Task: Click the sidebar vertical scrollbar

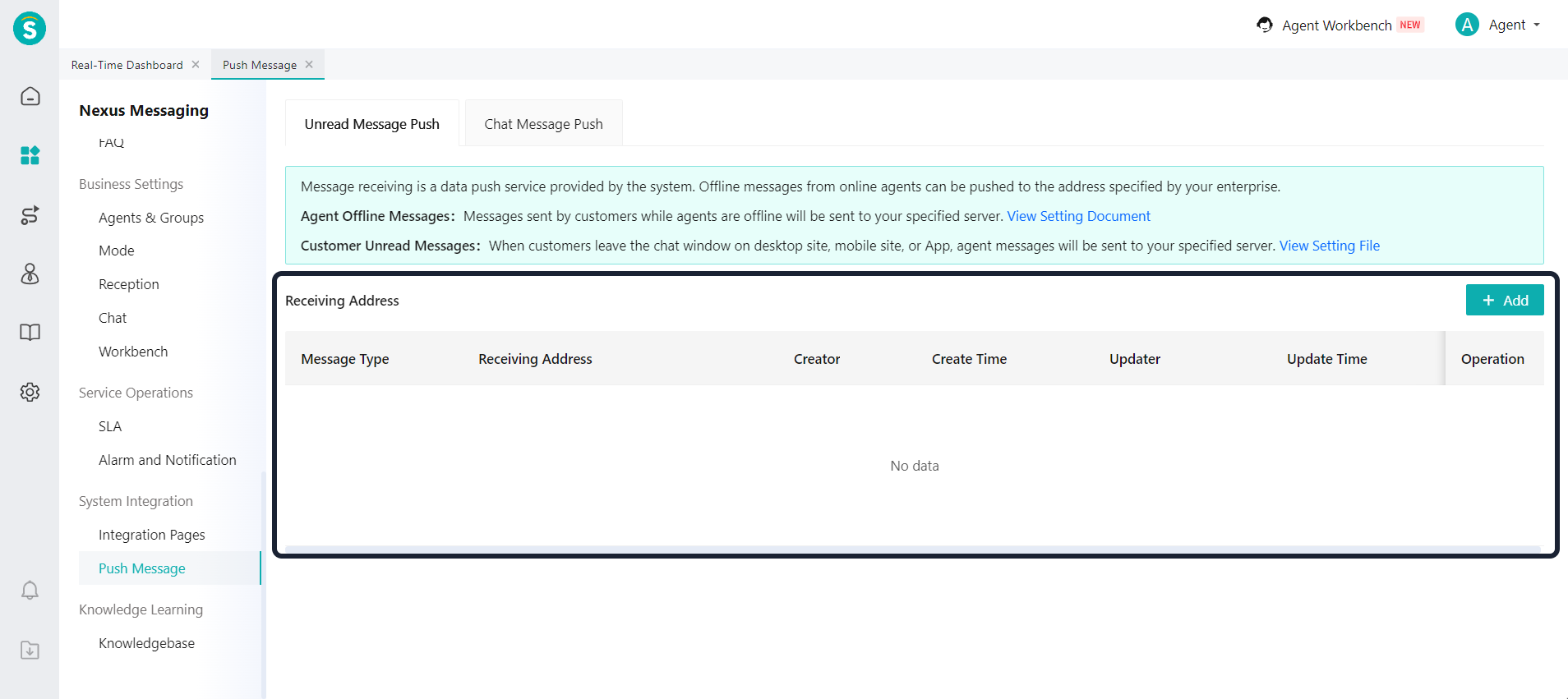Action: [262, 584]
